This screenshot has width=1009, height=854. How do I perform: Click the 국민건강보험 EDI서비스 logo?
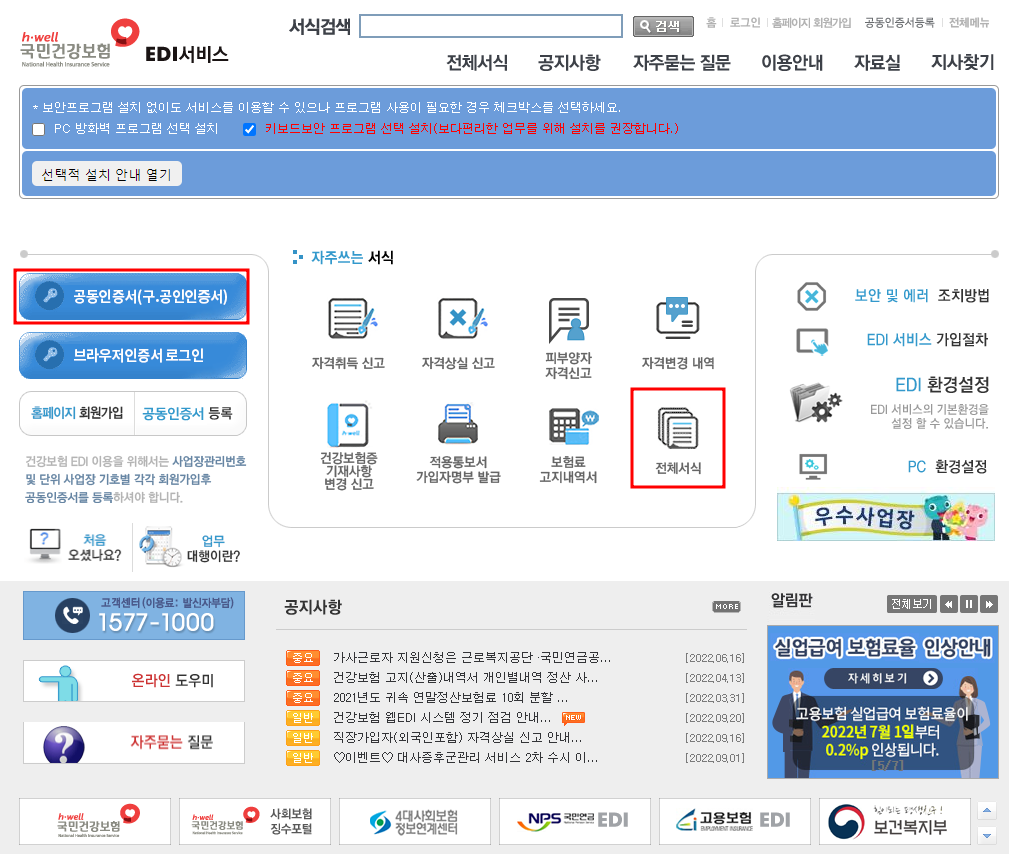124,44
